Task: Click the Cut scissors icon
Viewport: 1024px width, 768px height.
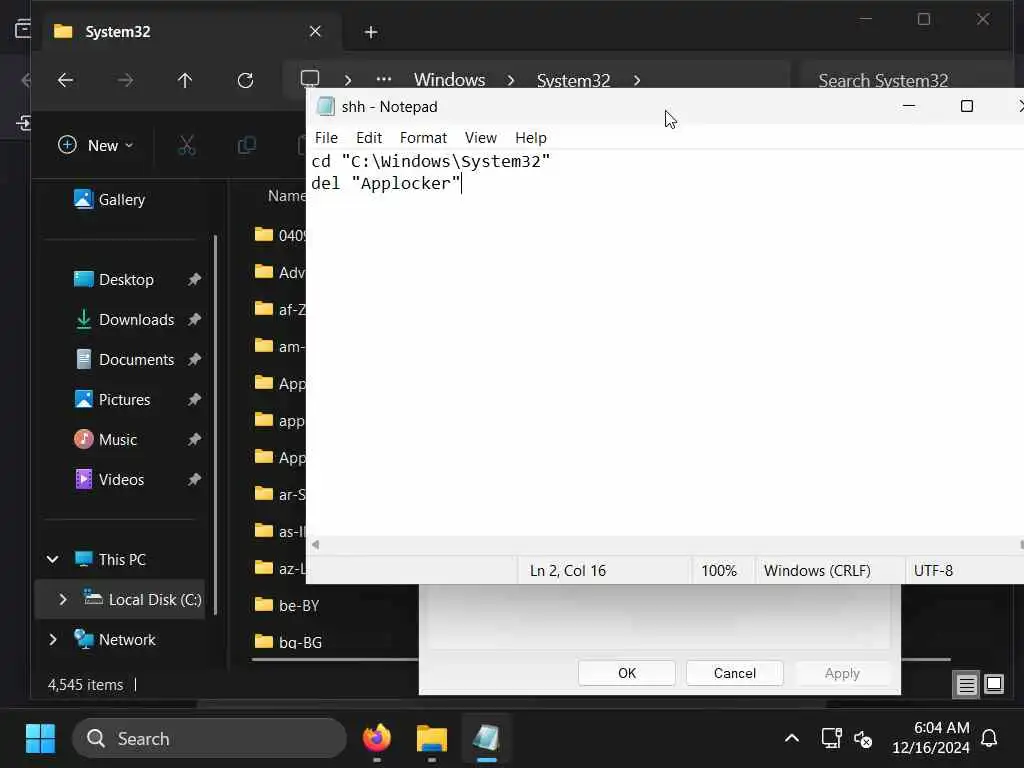Action: [186, 145]
